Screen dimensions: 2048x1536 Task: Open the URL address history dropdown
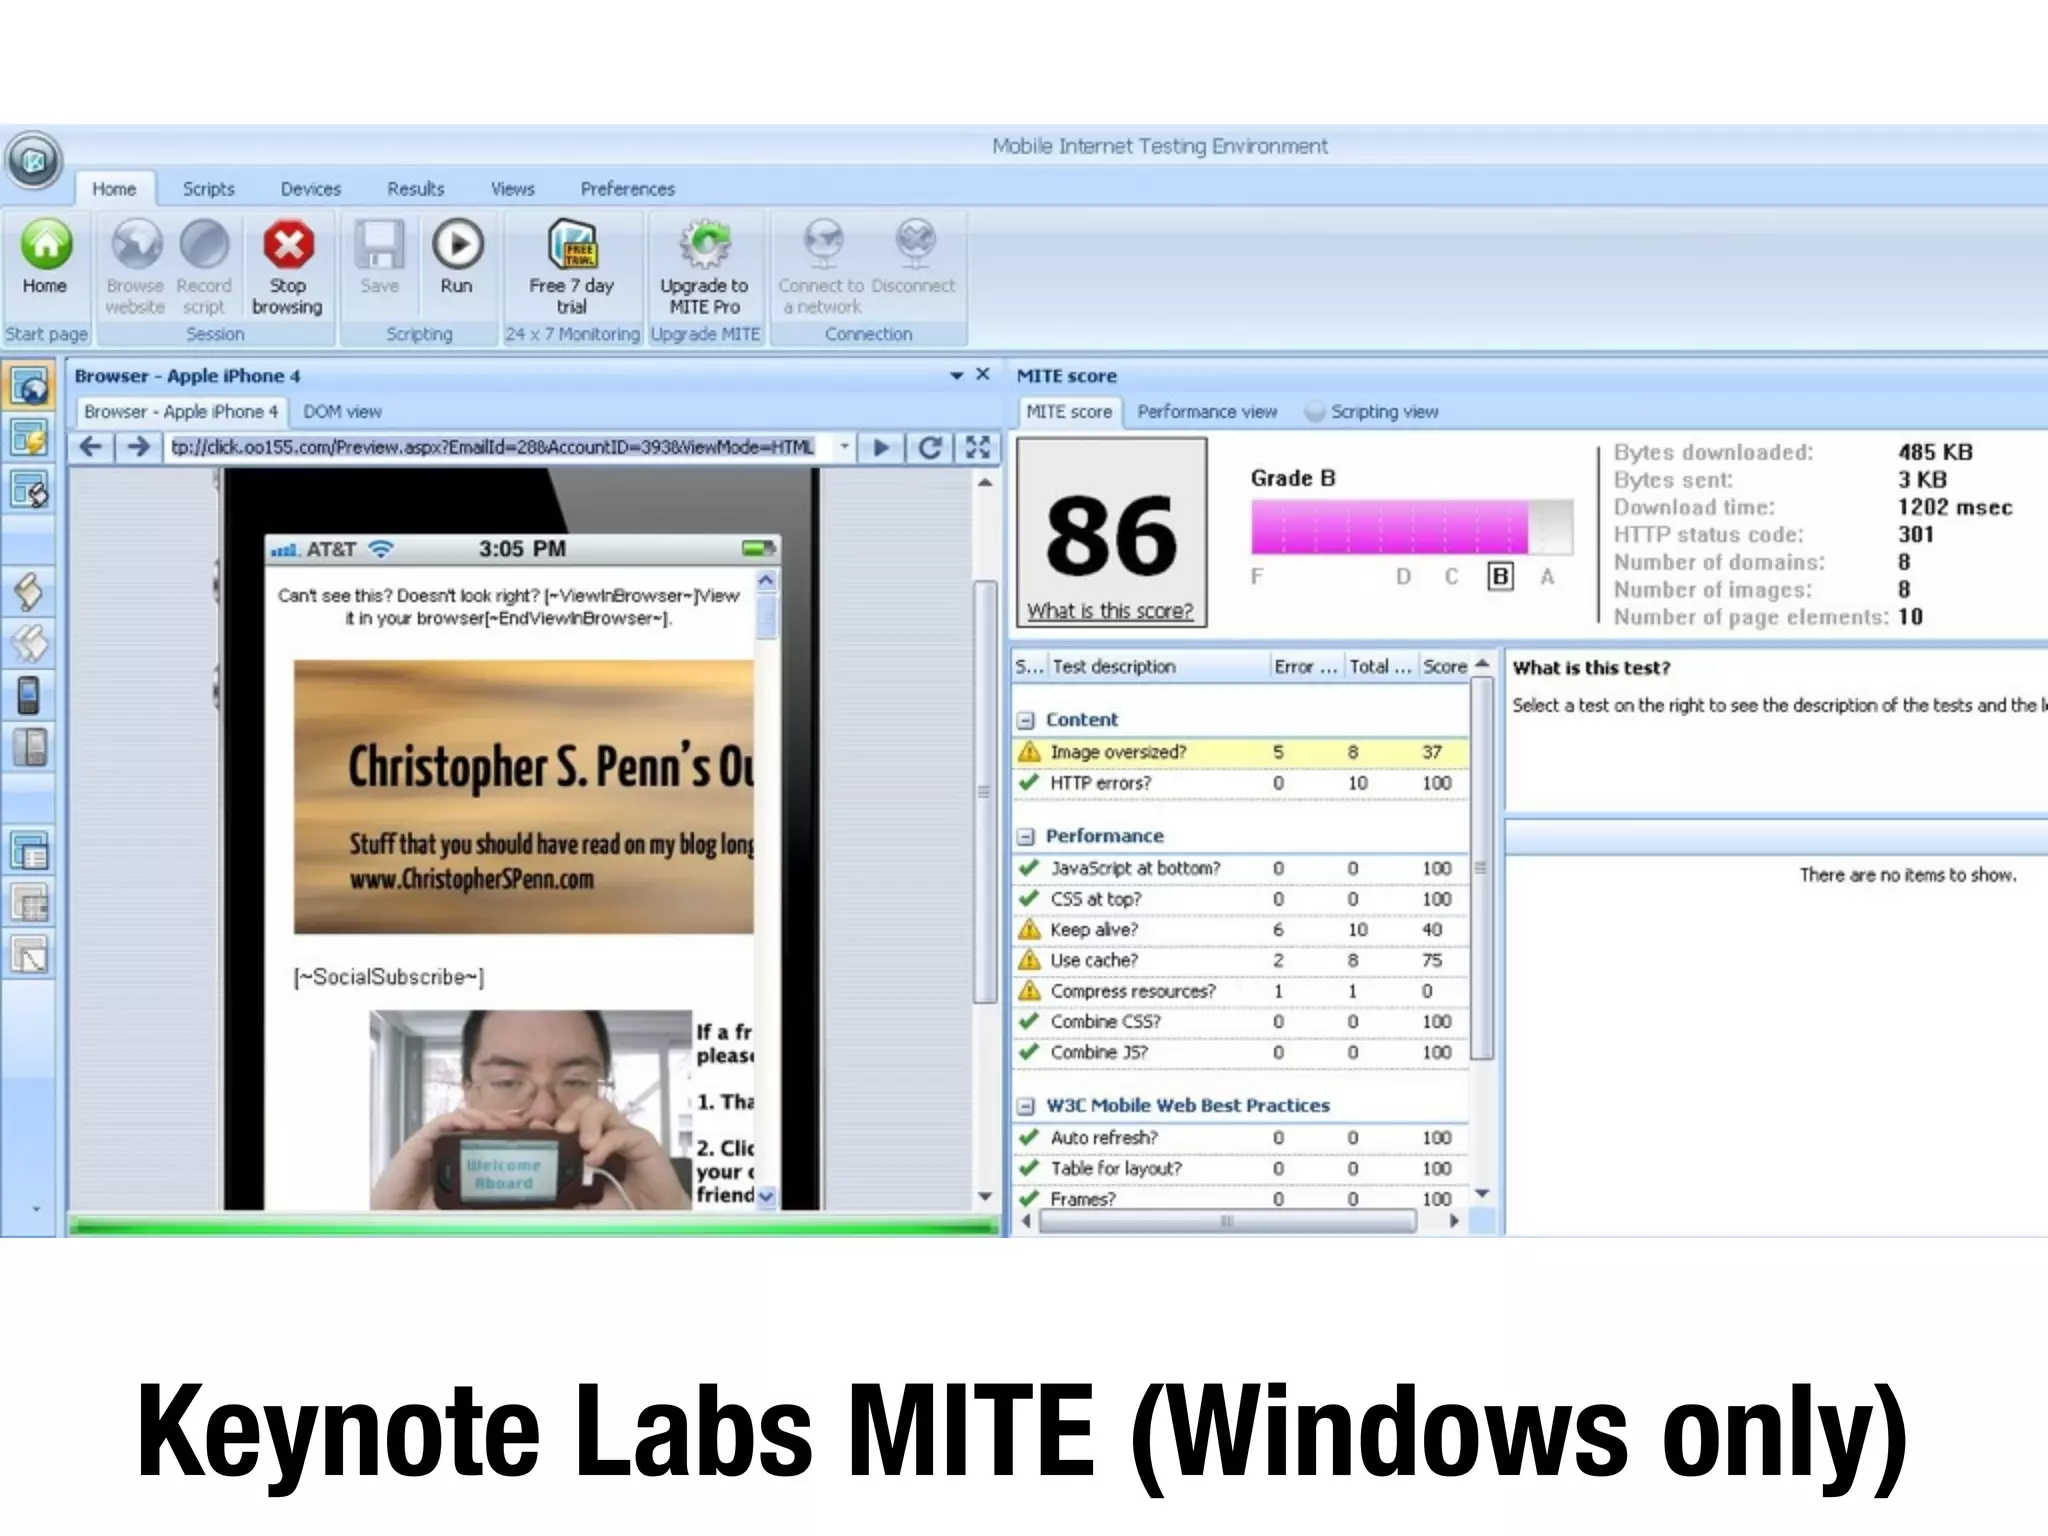[845, 447]
